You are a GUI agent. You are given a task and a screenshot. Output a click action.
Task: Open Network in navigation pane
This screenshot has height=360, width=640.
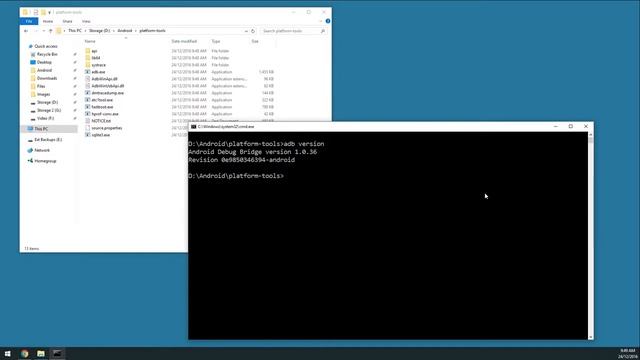(x=42, y=151)
